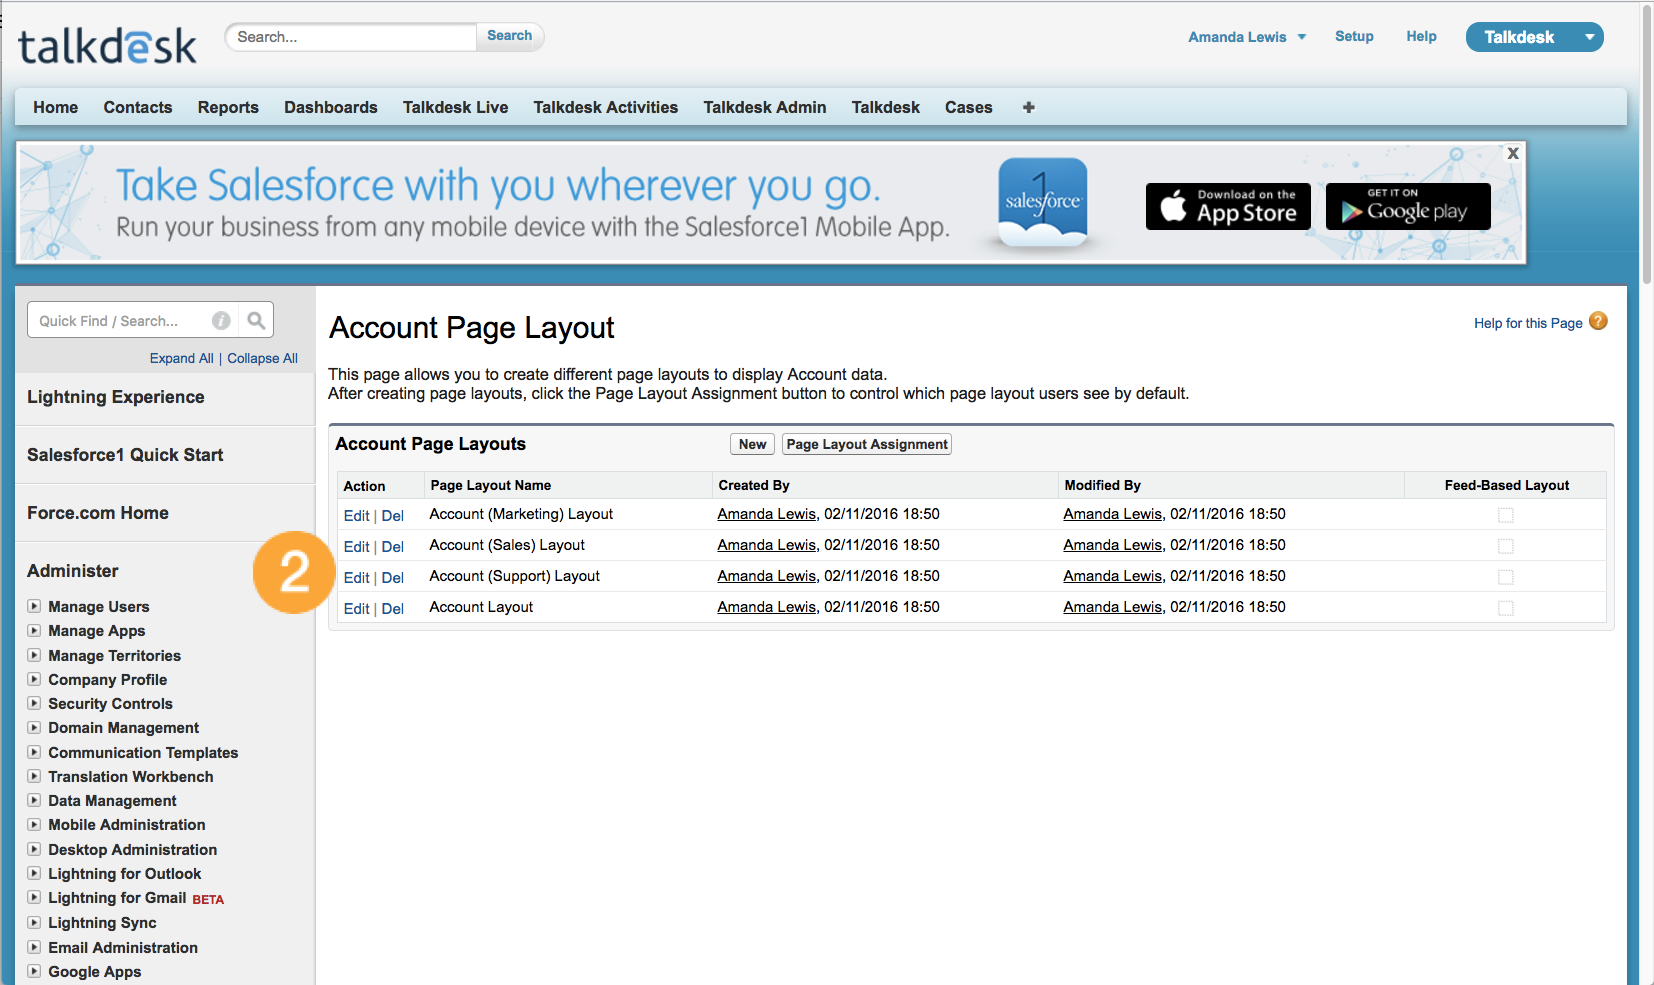Toggle Feed-Based checkbox for Account Layout row
The width and height of the screenshot is (1654, 985).
pos(1506,608)
